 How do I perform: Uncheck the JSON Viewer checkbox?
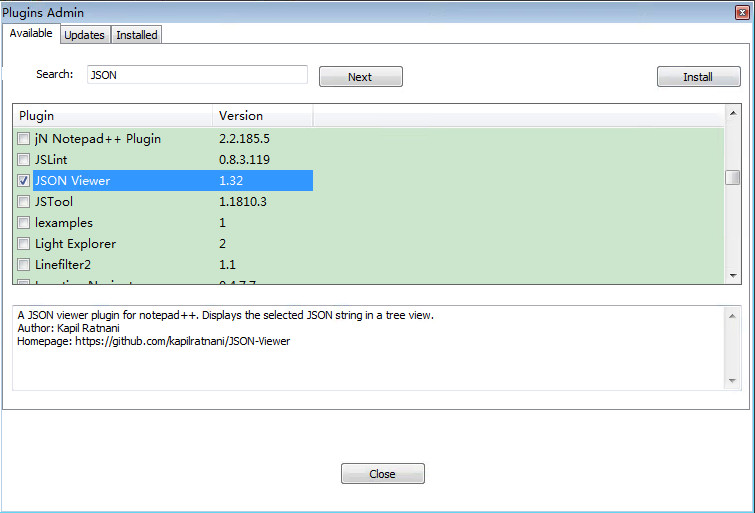pos(23,181)
